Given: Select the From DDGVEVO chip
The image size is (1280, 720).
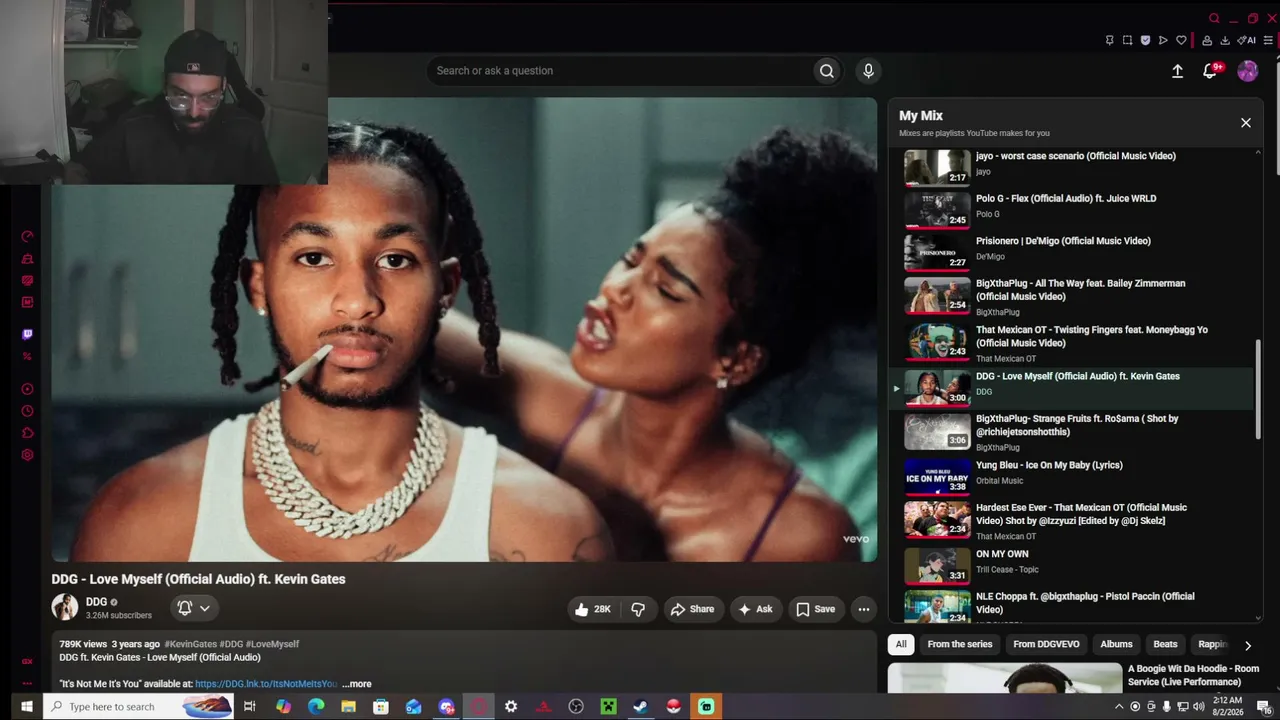Looking at the screenshot, I should point(1046,644).
